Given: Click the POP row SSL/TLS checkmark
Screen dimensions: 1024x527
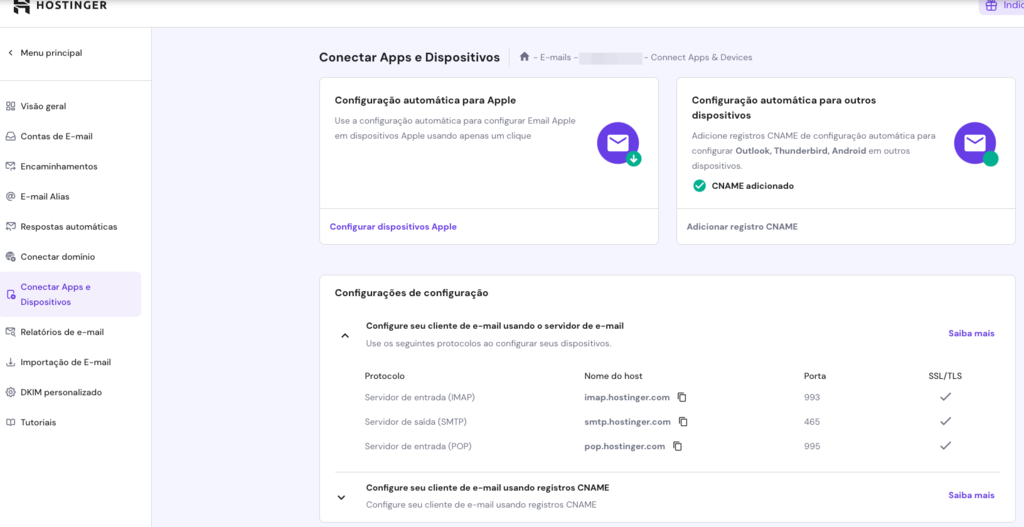Looking at the screenshot, I should [x=945, y=447].
